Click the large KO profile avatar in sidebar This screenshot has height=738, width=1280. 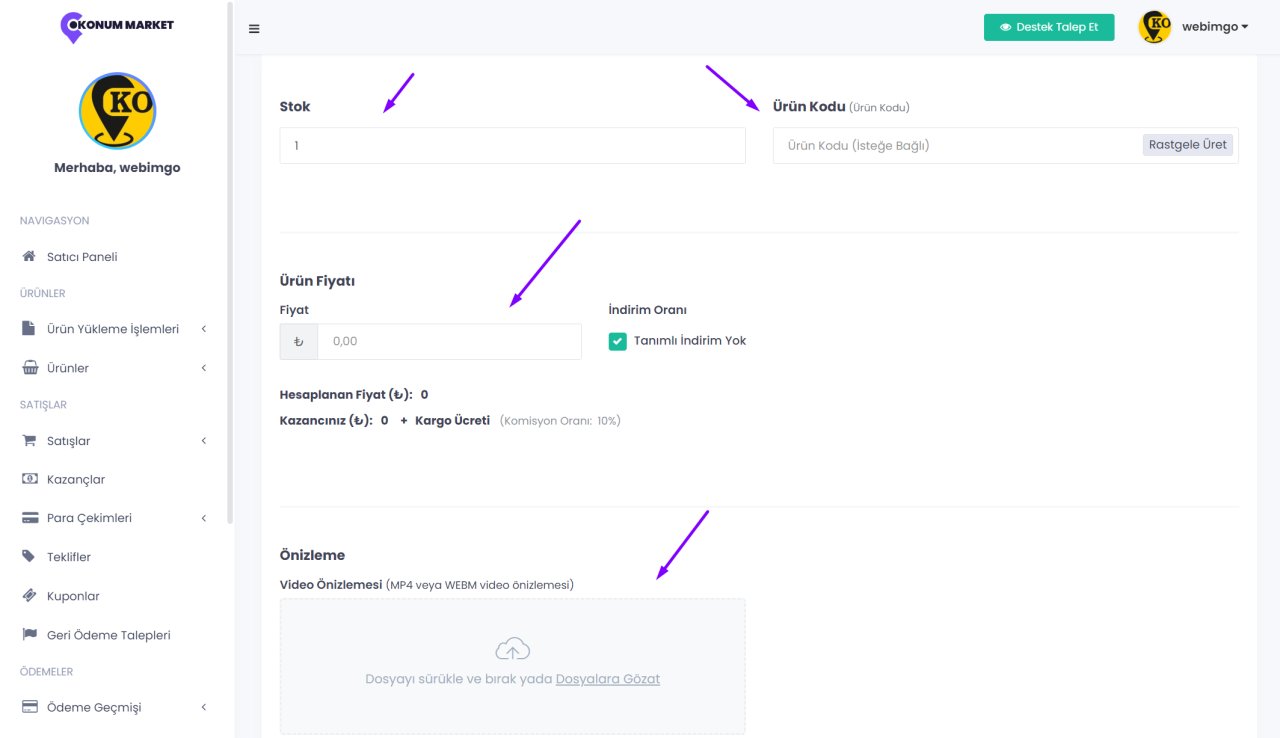117,111
